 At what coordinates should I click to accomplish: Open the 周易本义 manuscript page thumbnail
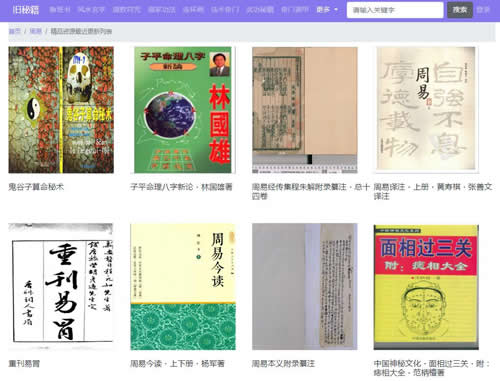click(x=305, y=287)
